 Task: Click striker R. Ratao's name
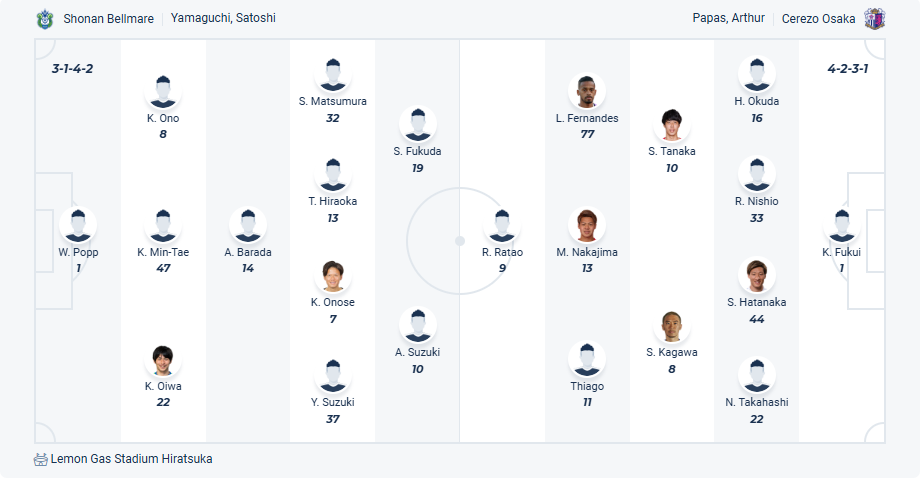[502, 252]
